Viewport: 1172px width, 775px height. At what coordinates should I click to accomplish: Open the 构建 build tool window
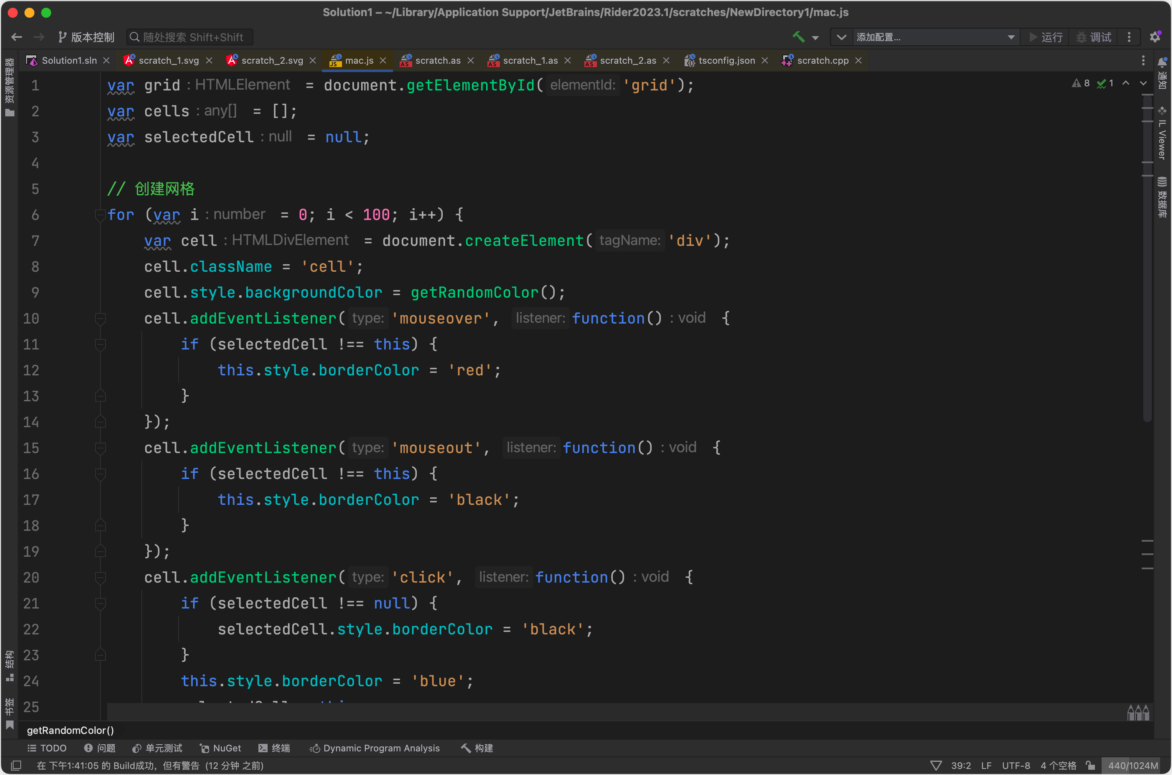pos(477,748)
